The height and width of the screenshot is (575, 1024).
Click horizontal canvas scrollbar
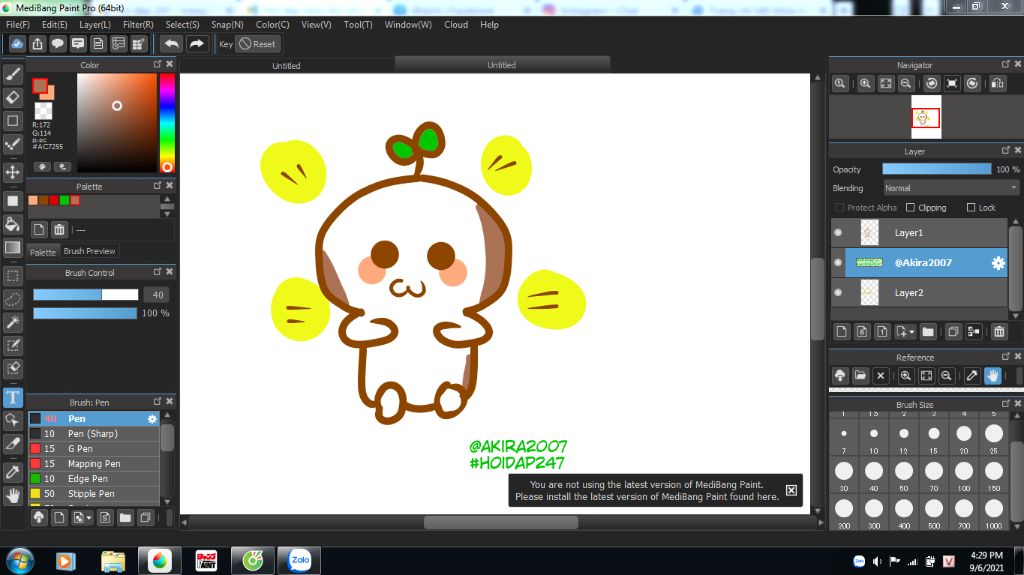point(501,522)
